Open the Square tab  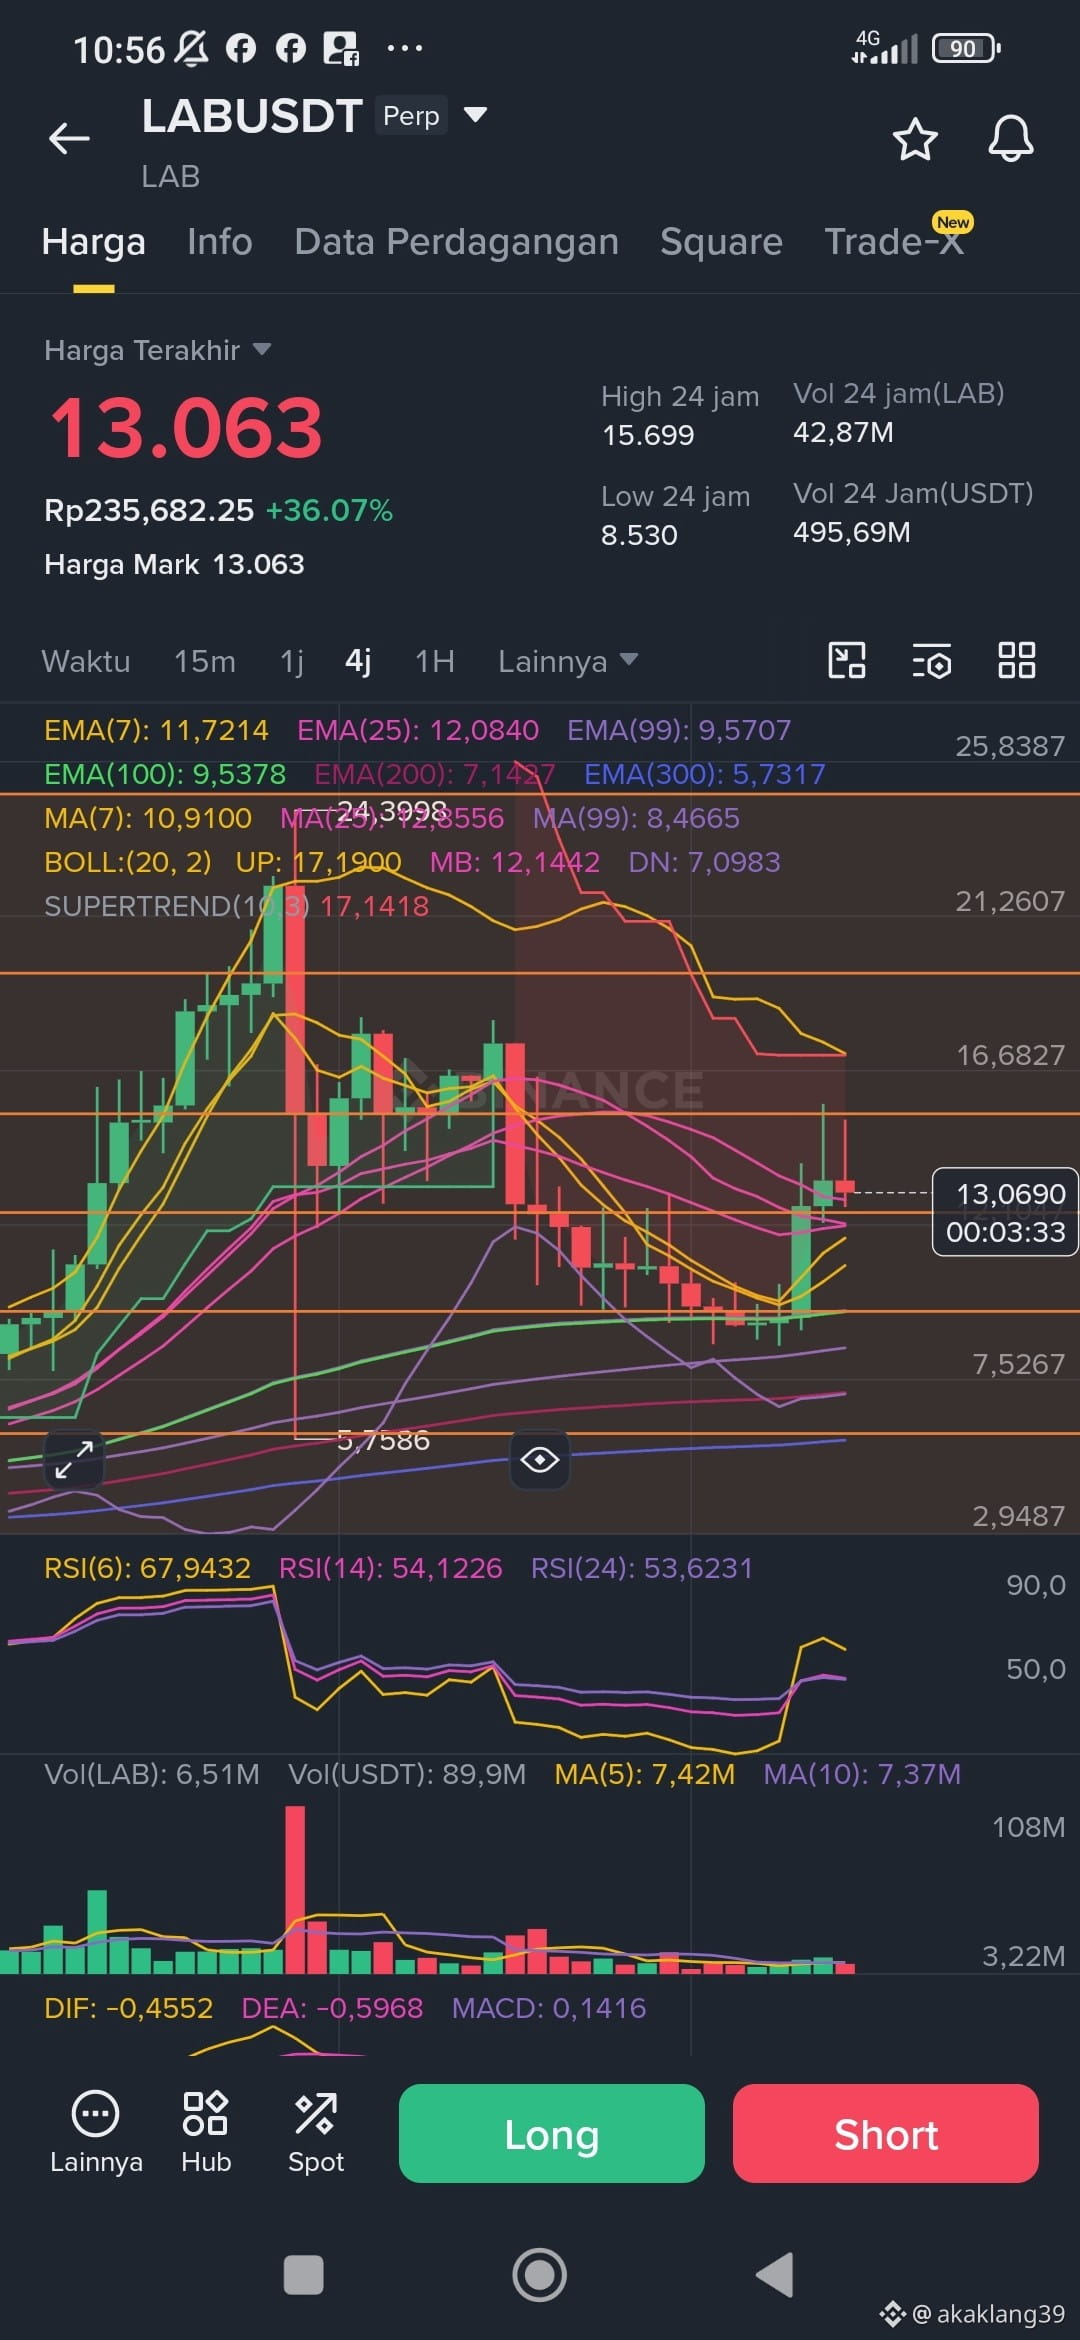click(721, 242)
